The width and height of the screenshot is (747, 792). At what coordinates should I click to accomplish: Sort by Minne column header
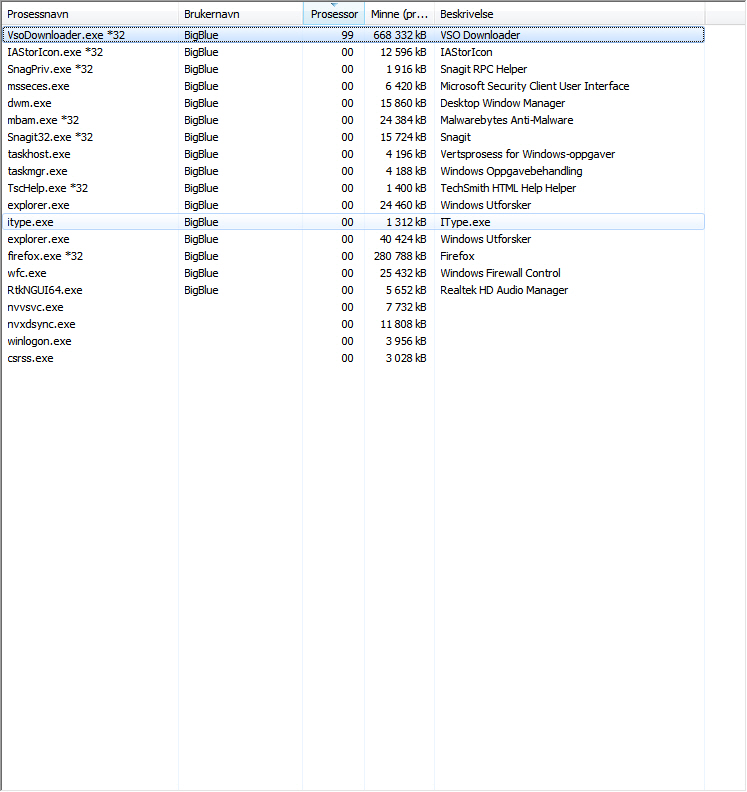[400, 14]
